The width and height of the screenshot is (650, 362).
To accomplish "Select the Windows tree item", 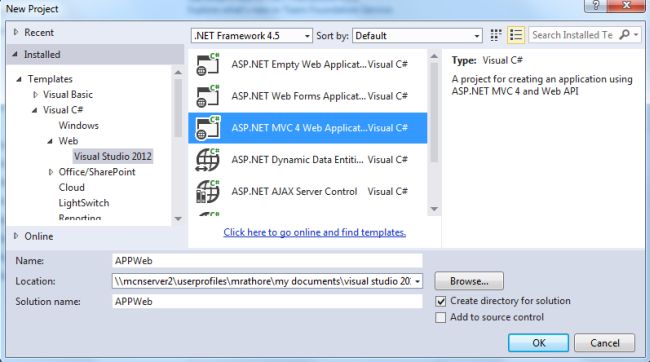I will pyautogui.click(x=78, y=125).
